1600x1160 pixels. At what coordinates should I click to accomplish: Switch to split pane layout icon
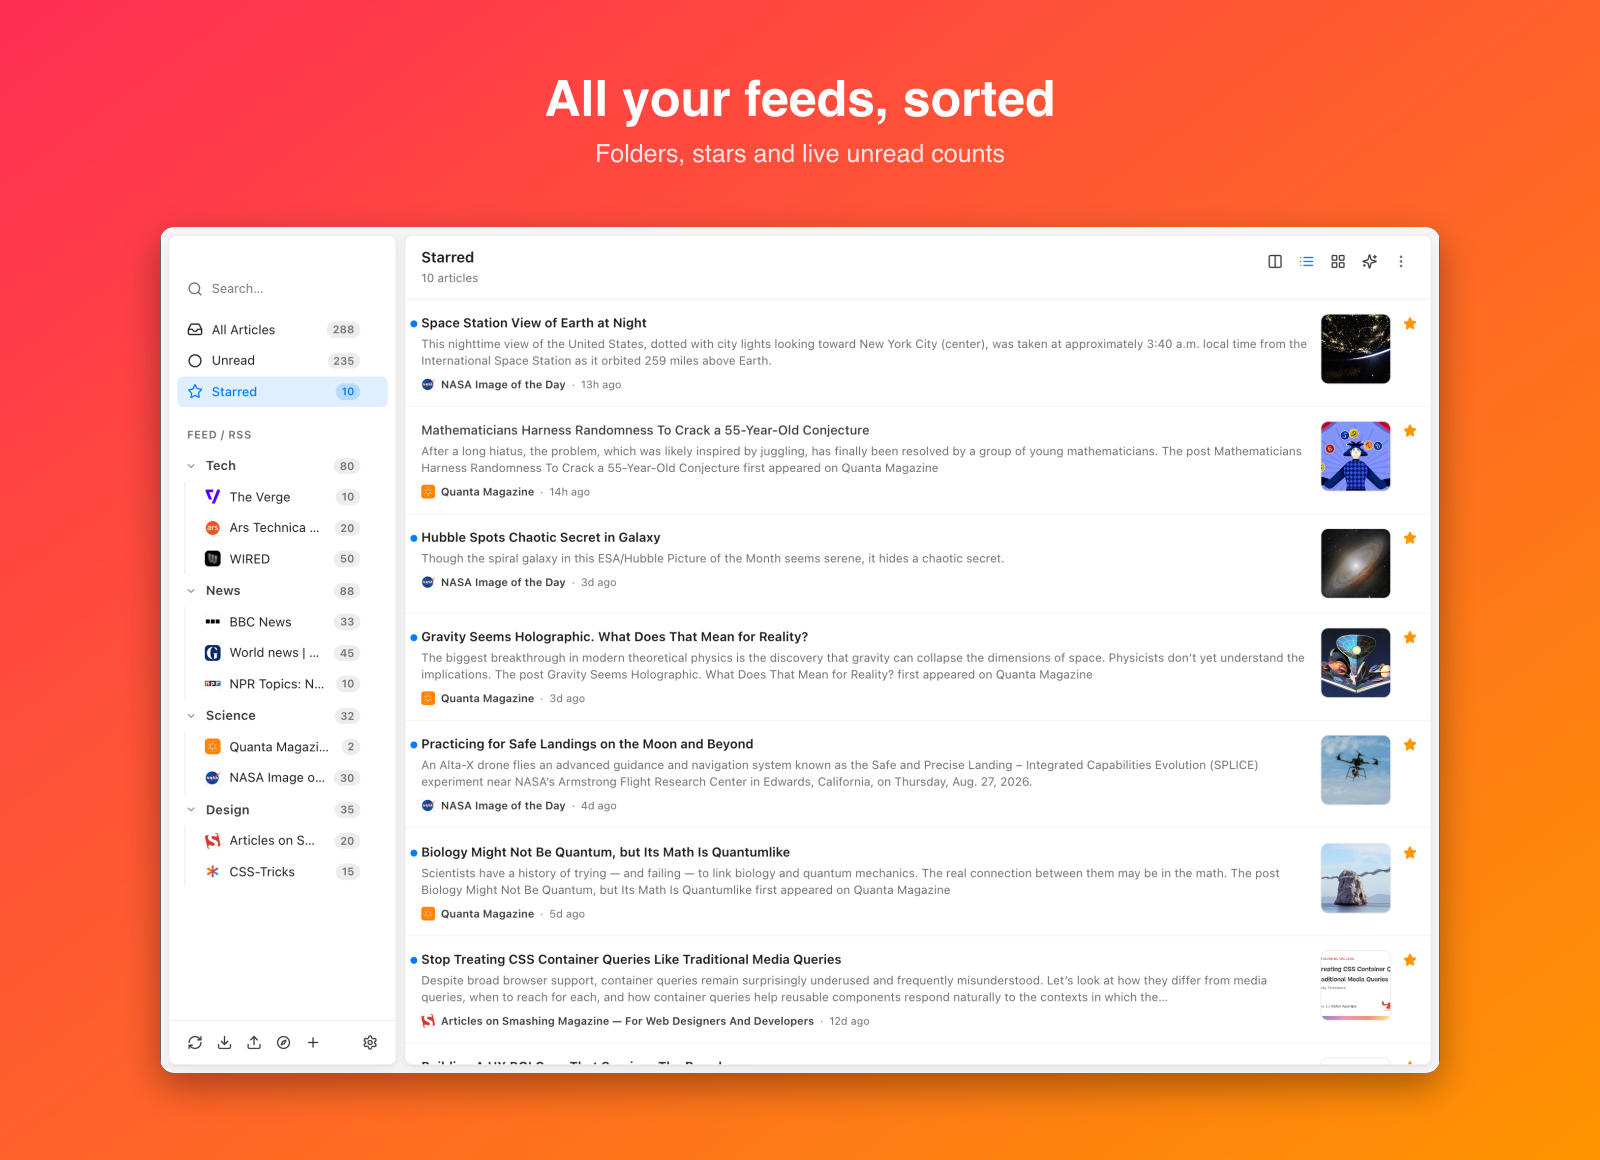(x=1275, y=262)
